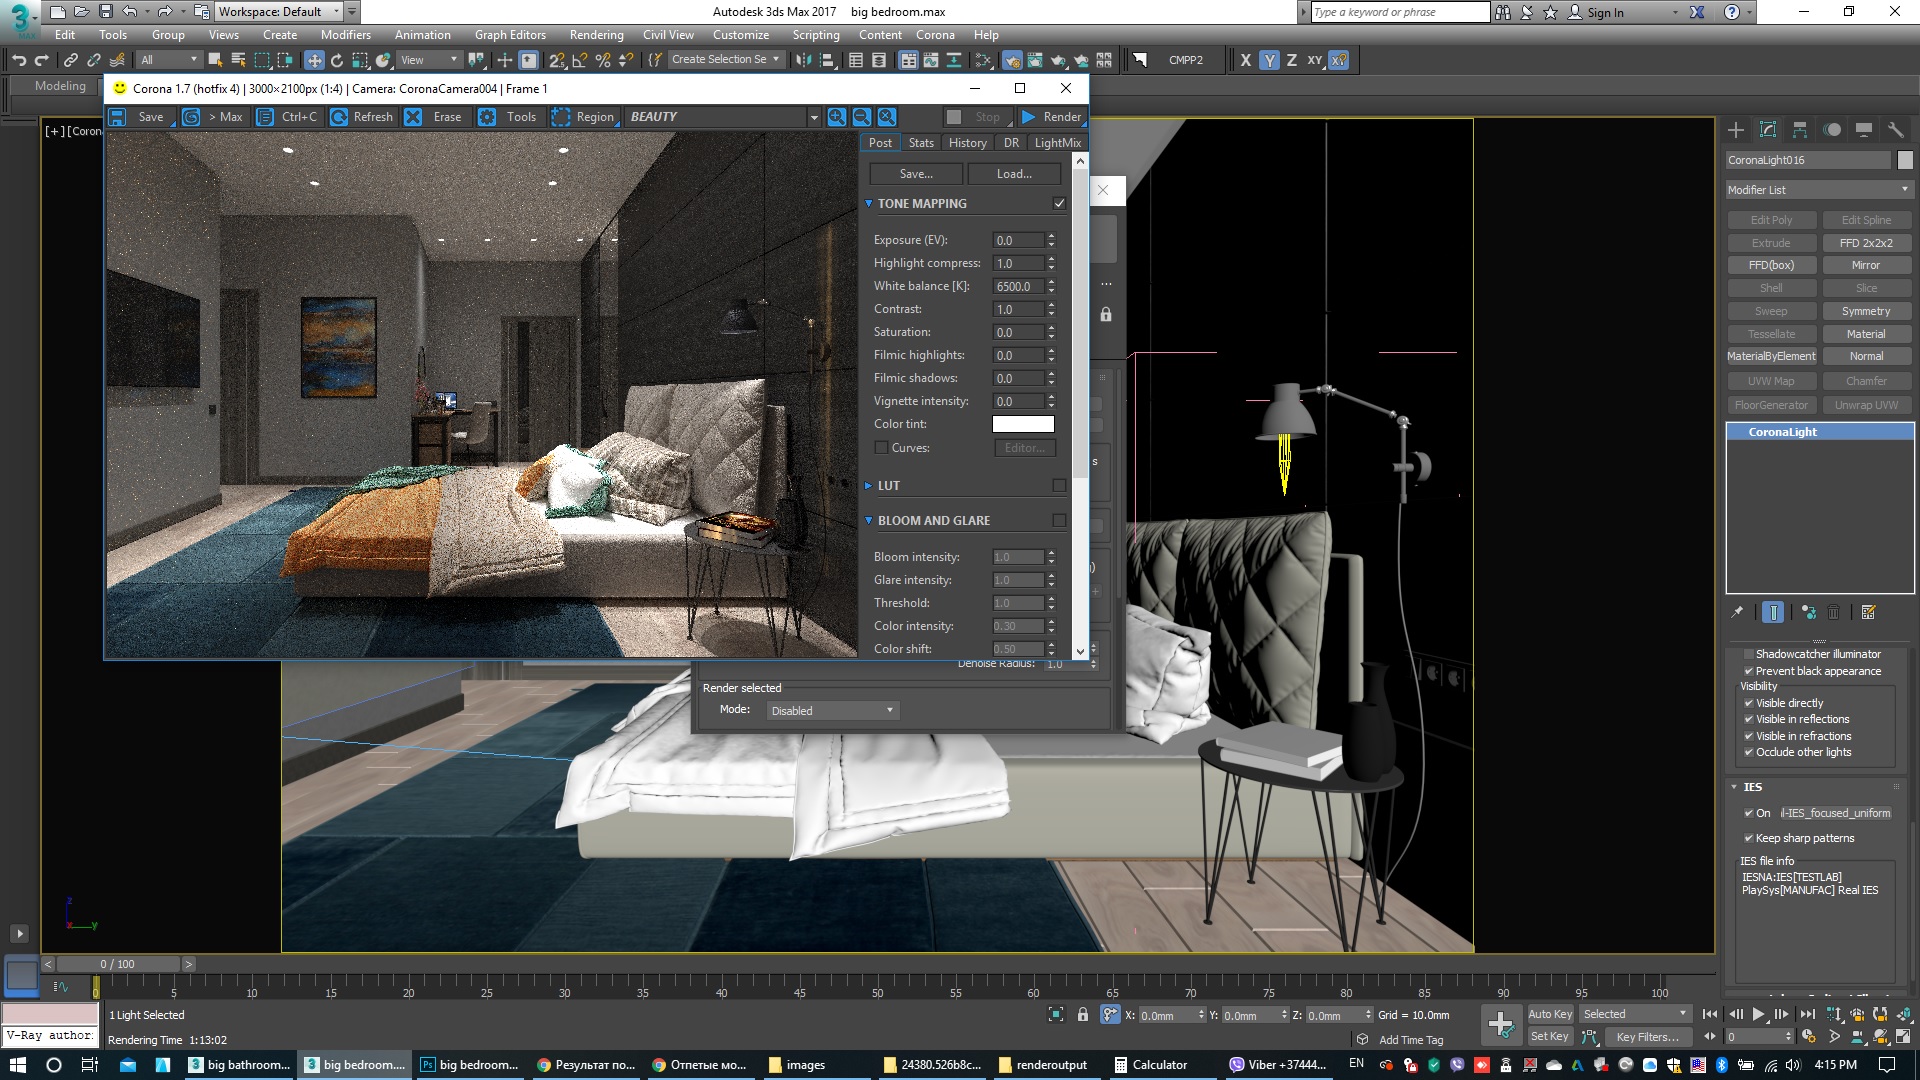Open Render Selected Mode dropdown
1920x1080 pixels.
pos(831,709)
